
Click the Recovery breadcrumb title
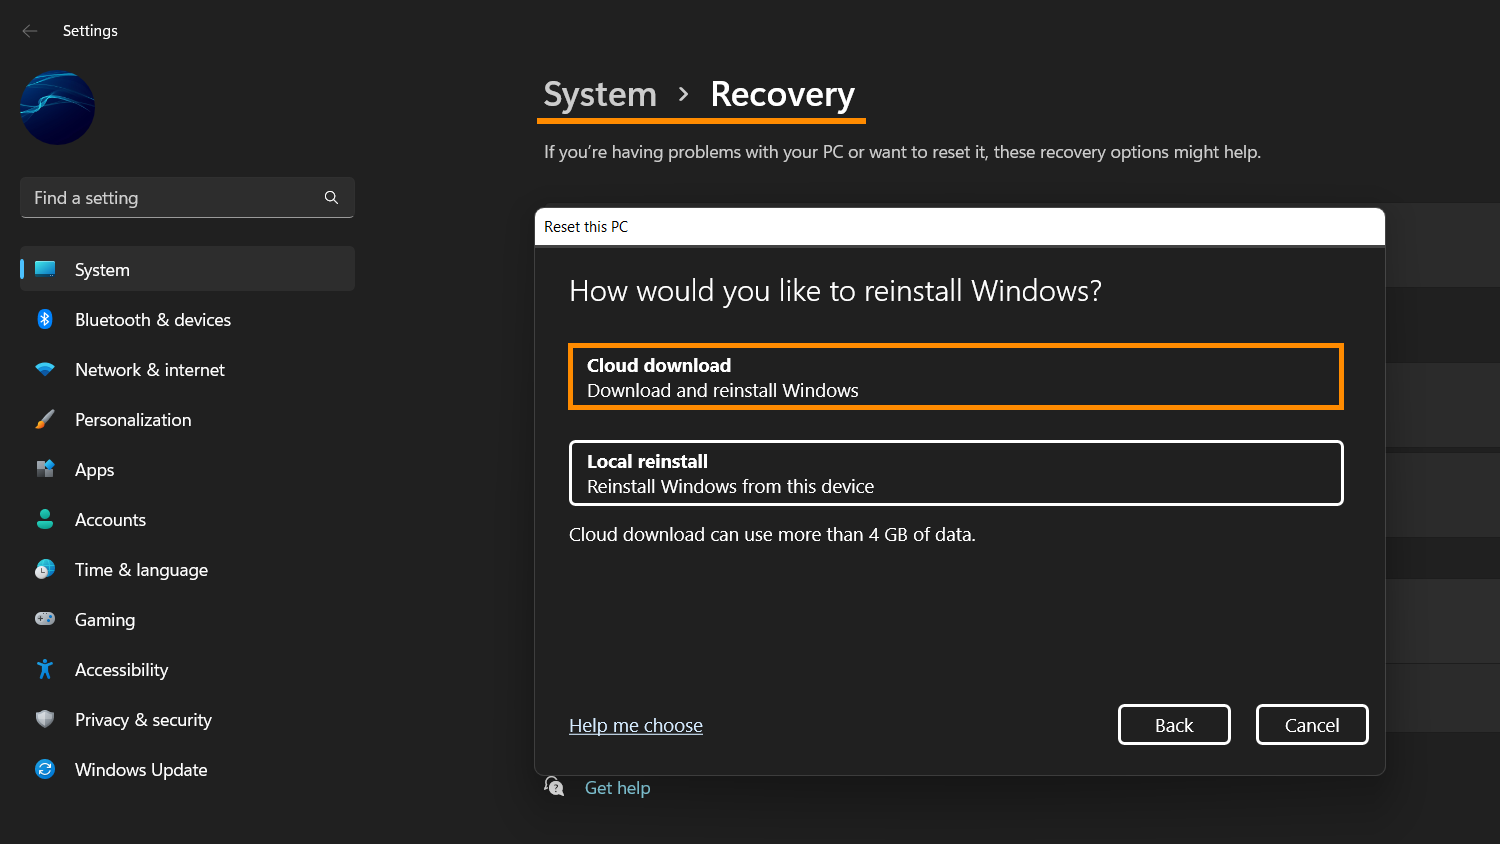(x=783, y=95)
